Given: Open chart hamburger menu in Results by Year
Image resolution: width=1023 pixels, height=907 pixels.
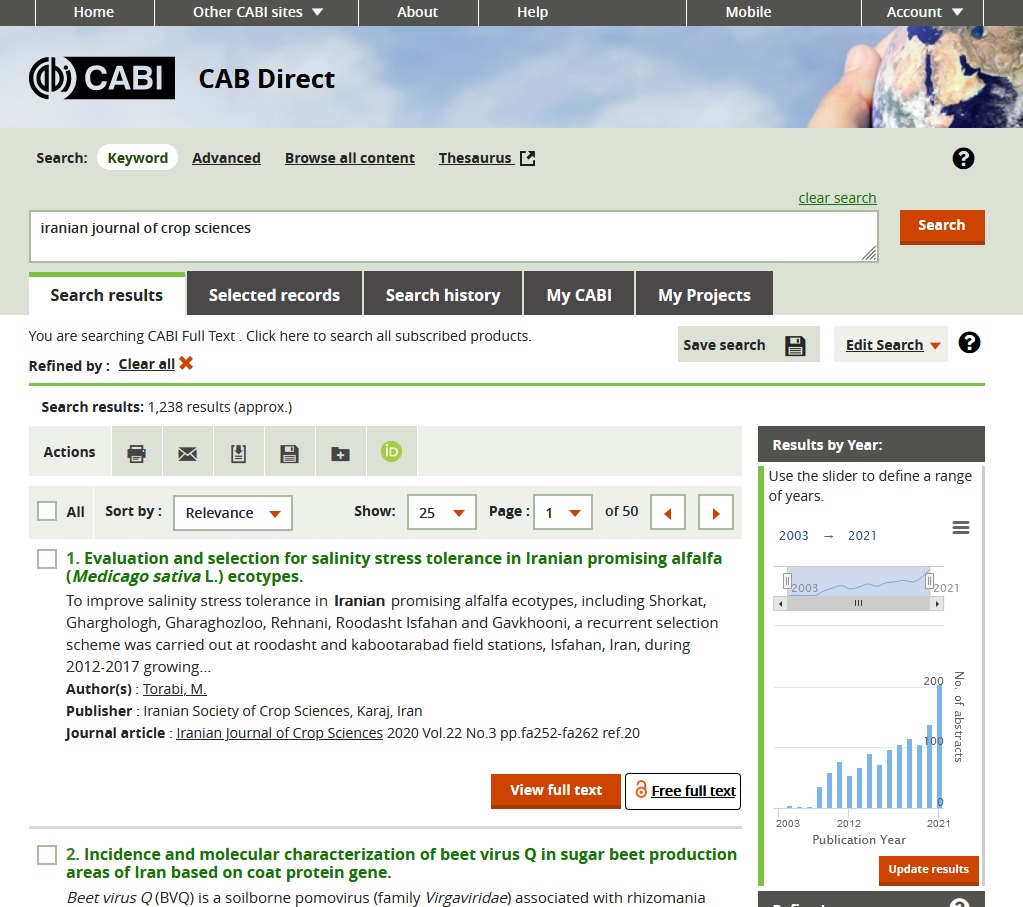Looking at the screenshot, I should tap(960, 527).
